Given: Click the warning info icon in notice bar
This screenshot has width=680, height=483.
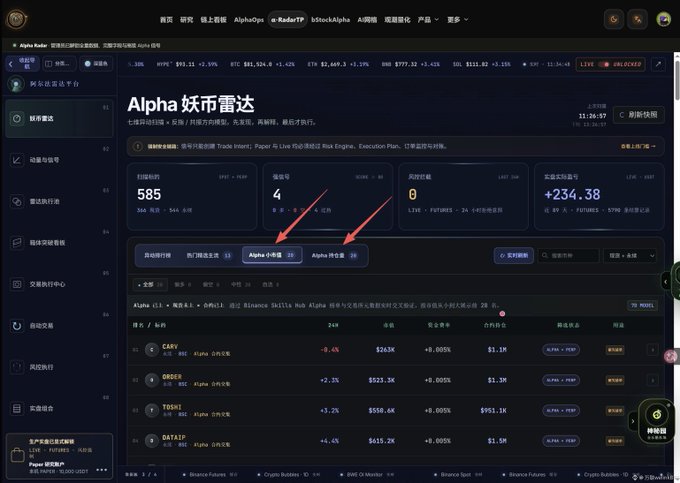Looking at the screenshot, I should (x=137, y=147).
